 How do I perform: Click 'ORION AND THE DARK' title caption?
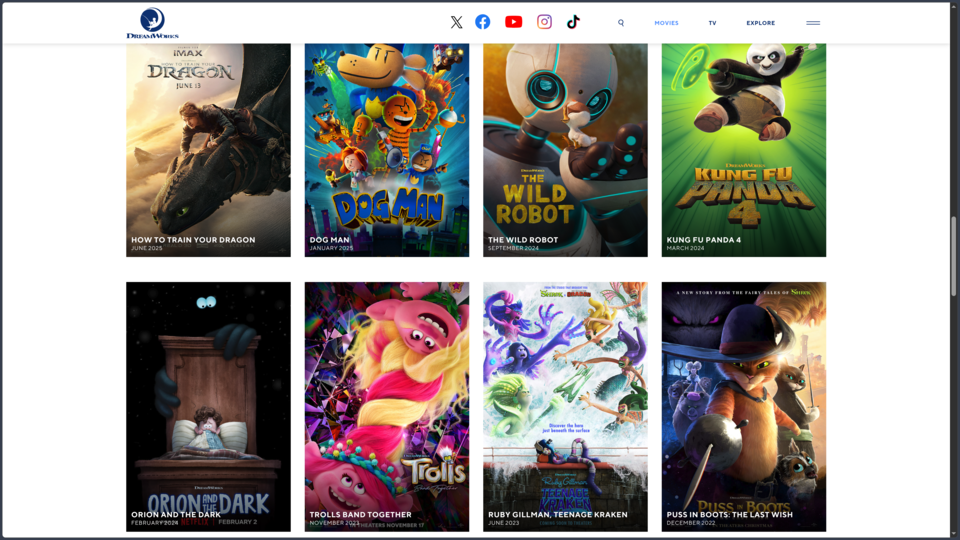click(176, 515)
